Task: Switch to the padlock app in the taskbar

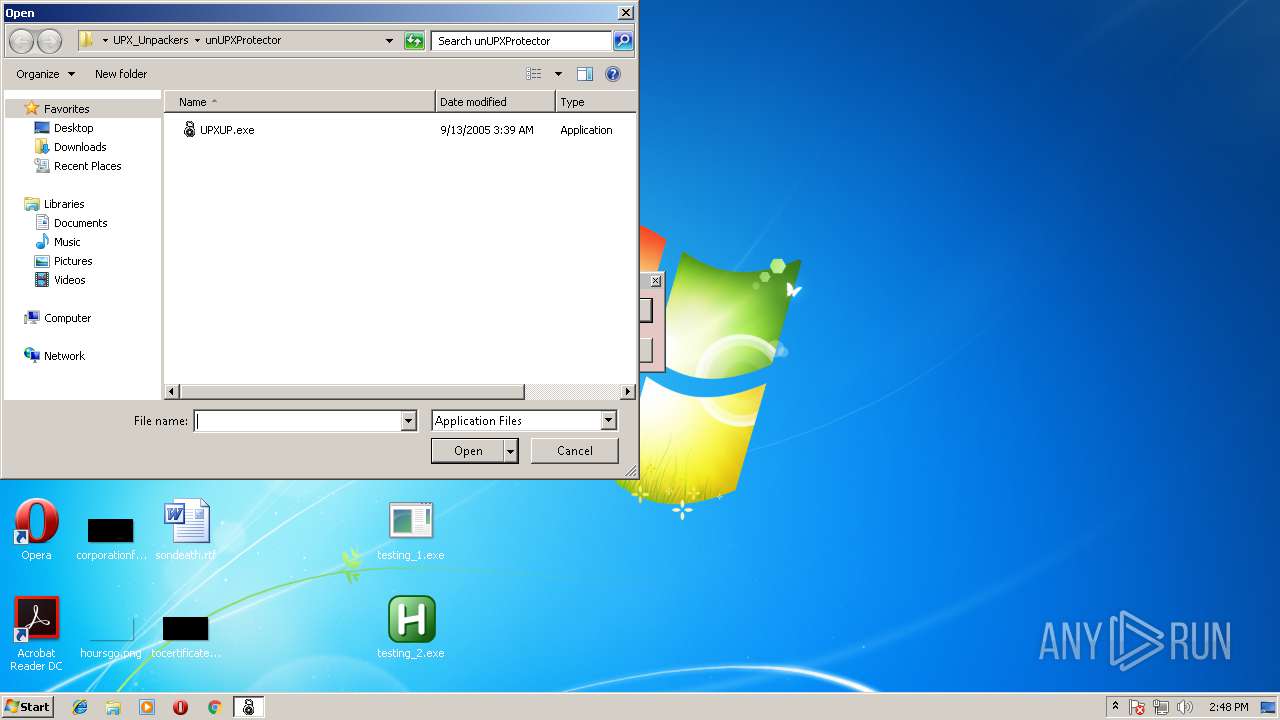Action: (x=248, y=707)
